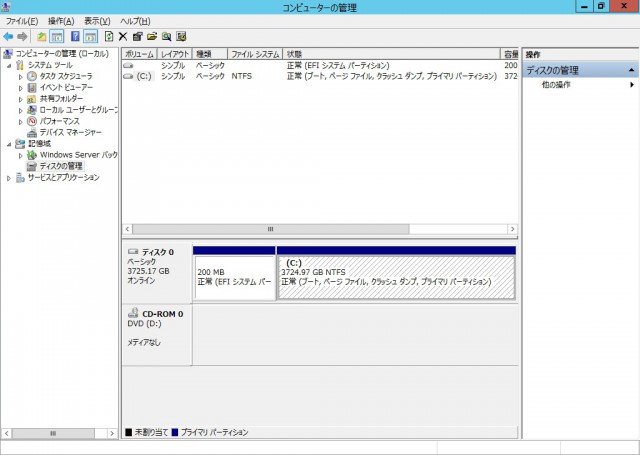Select the C: 3724.97 GB NTFS partition block
The image size is (640, 455).
(396, 277)
